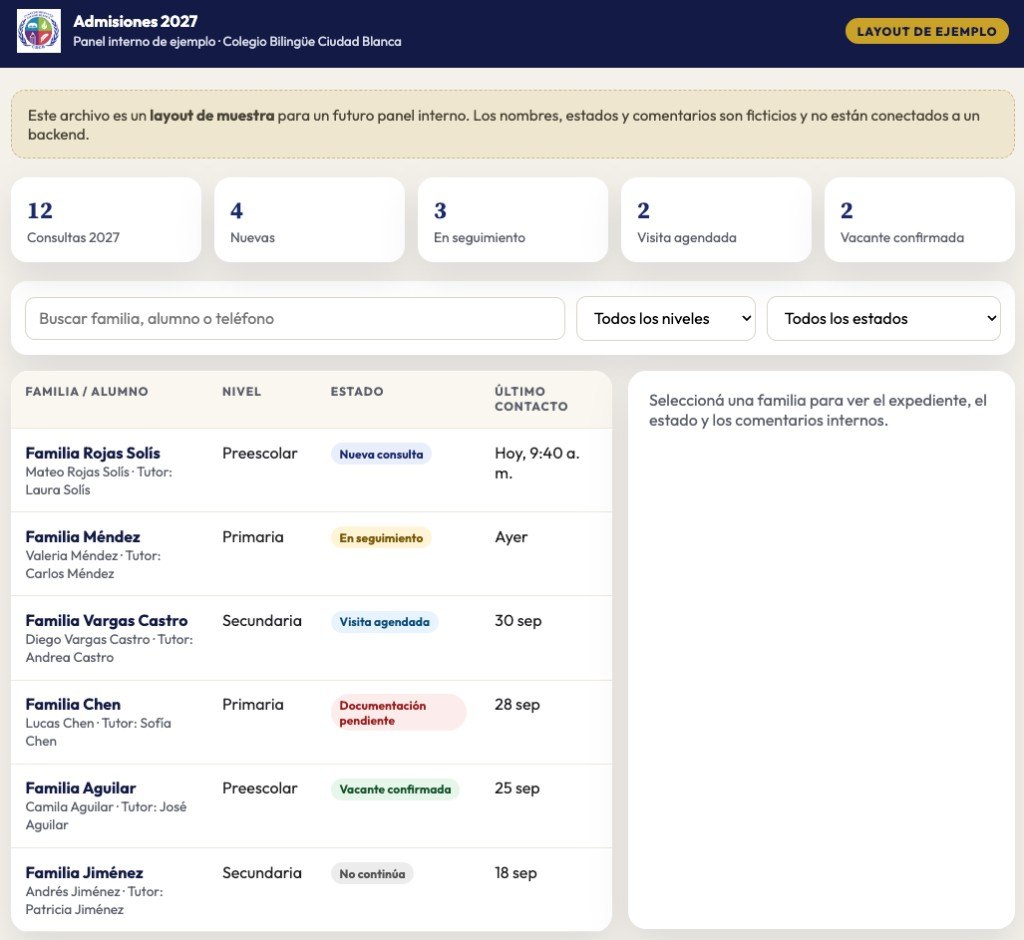1024x940 pixels.
Task: Click 'Seleccioná una familia' placeholder text
Action: click(818, 410)
